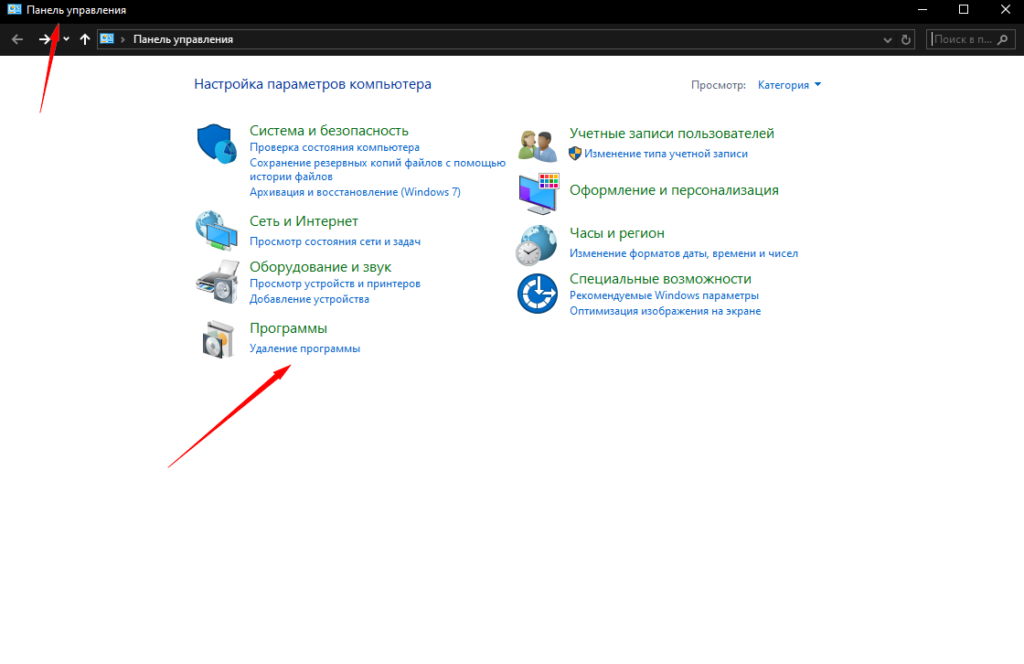Screen dimensions: 1024x664
Task: Open Учетные записи пользователей category
Action: click(x=672, y=133)
